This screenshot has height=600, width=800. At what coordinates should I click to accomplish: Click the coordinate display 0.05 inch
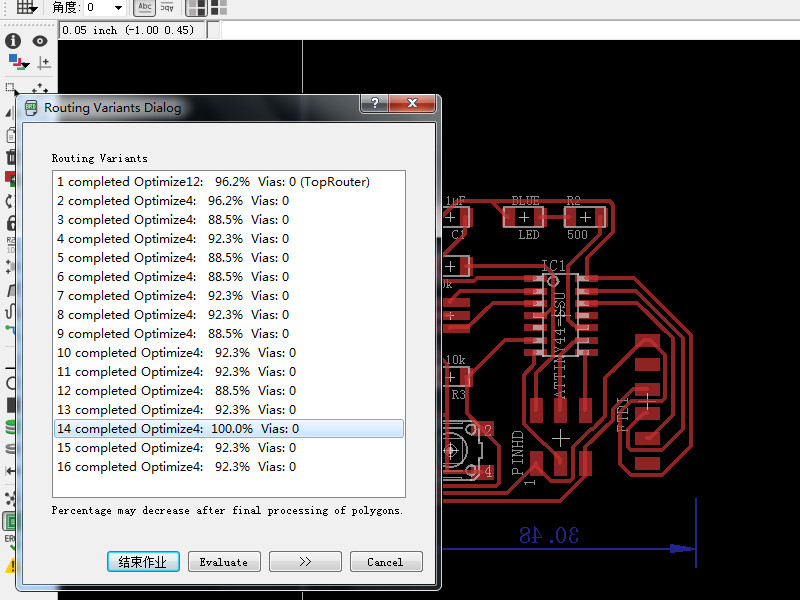(128, 30)
